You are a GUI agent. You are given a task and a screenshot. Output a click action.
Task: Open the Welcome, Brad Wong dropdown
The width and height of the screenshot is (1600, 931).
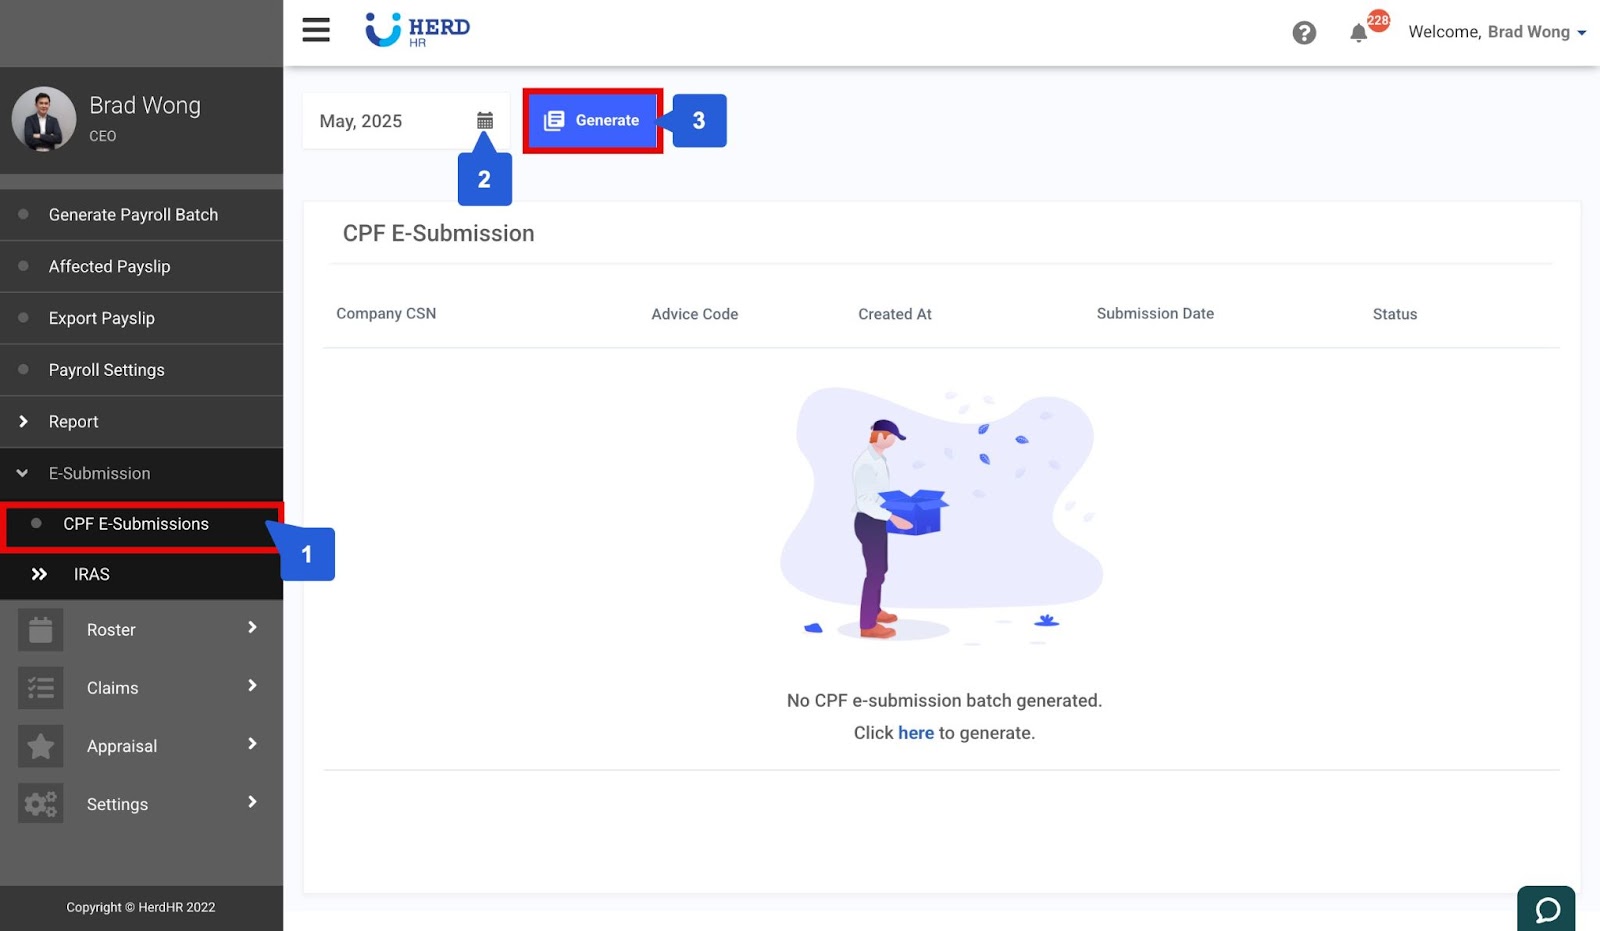tap(1496, 32)
